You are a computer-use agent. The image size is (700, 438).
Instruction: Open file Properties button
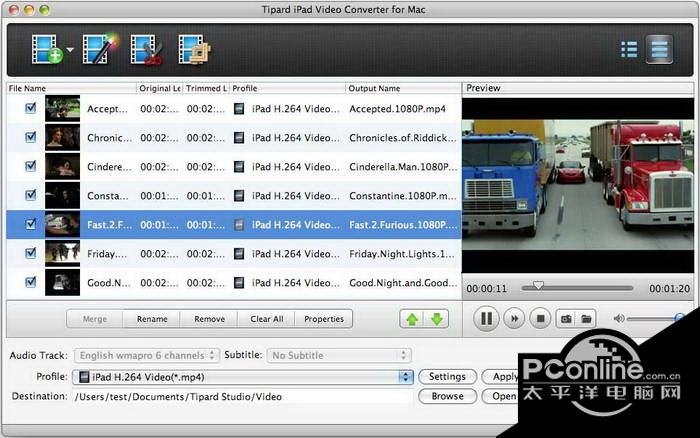point(324,319)
